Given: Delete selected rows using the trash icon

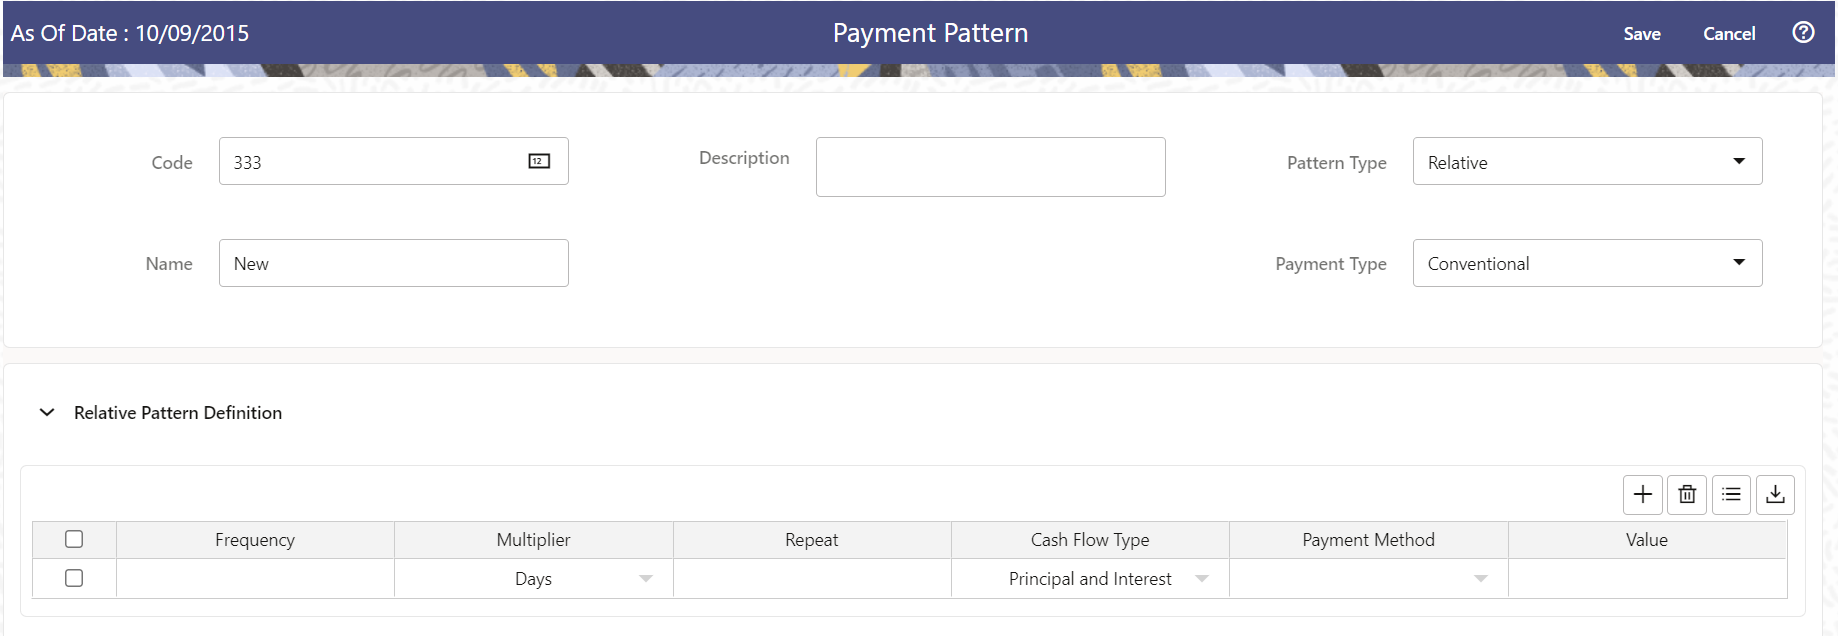Looking at the screenshot, I should click(1687, 494).
